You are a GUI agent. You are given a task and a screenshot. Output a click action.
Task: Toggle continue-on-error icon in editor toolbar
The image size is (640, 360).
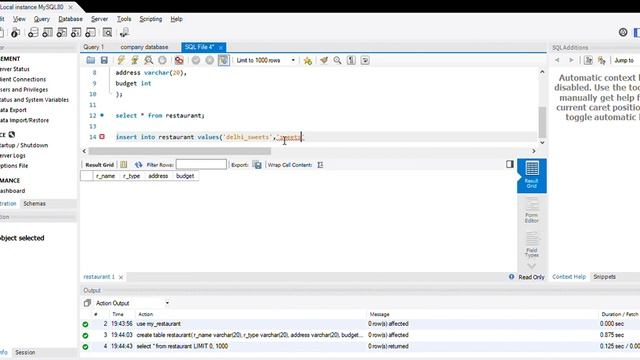click(179, 60)
